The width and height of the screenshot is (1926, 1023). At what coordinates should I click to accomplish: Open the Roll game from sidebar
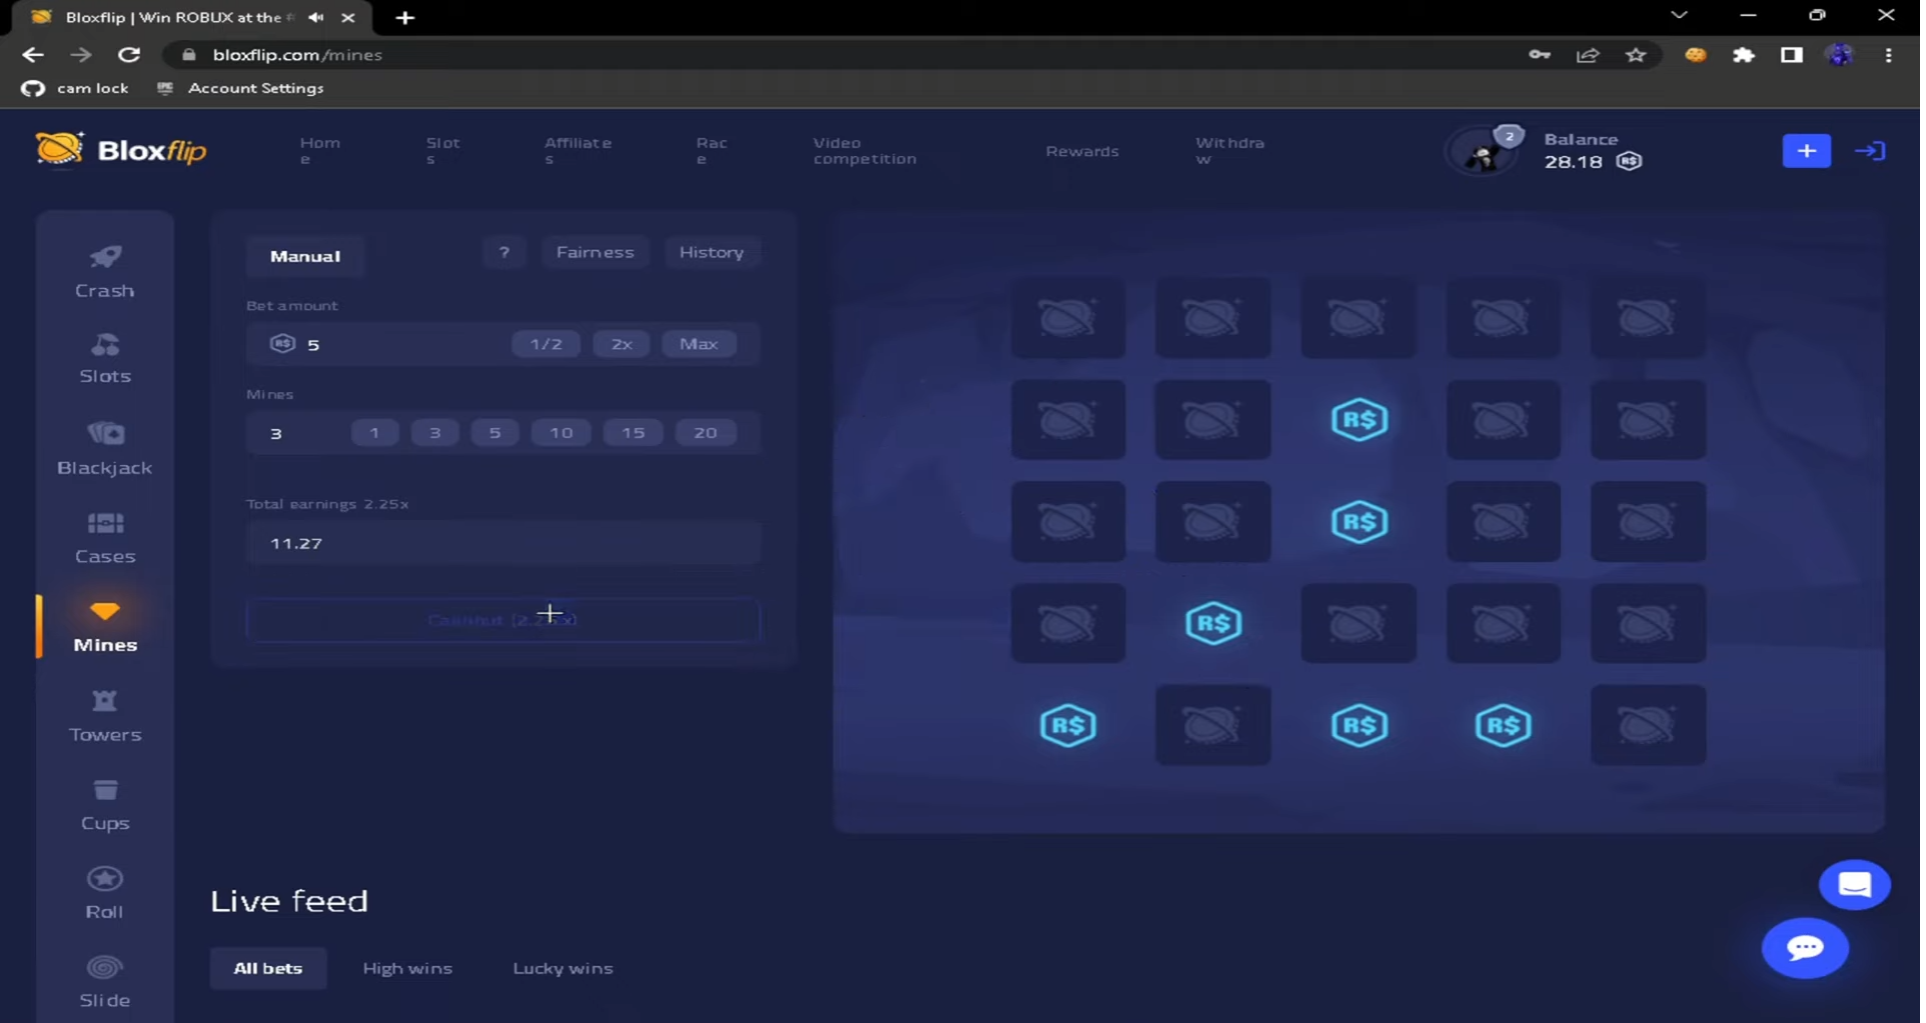pos(104,890)
